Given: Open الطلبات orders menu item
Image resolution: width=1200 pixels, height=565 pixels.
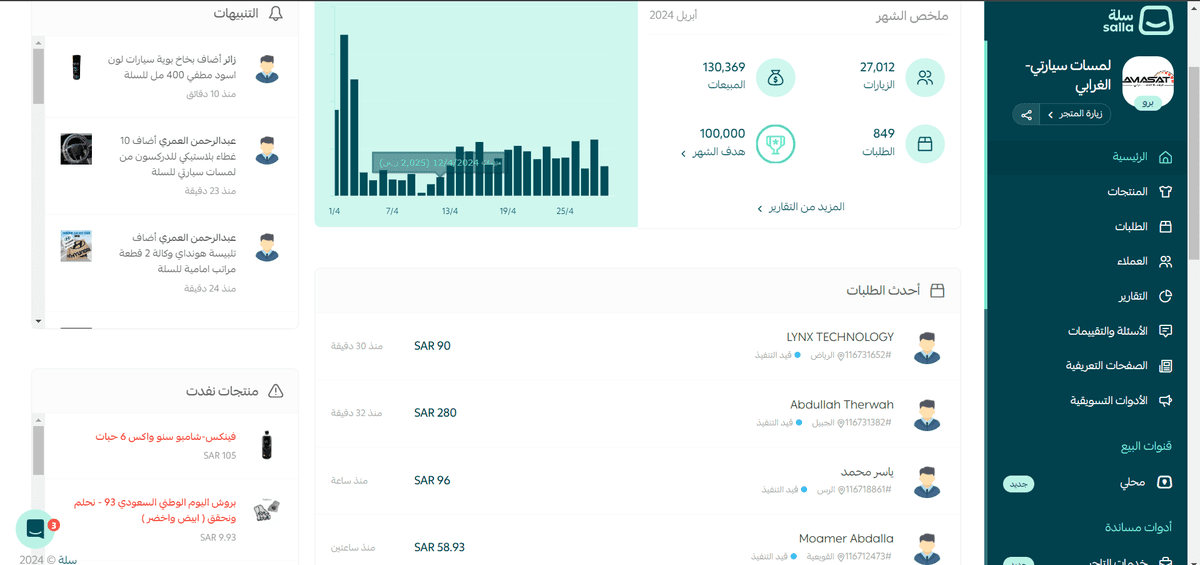Looking at the screenshot, I should point(1085,227).
